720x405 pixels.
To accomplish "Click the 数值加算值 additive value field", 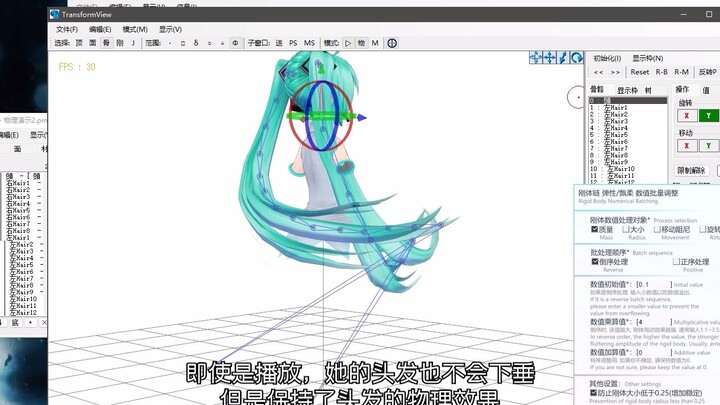I will coord(654,353).
